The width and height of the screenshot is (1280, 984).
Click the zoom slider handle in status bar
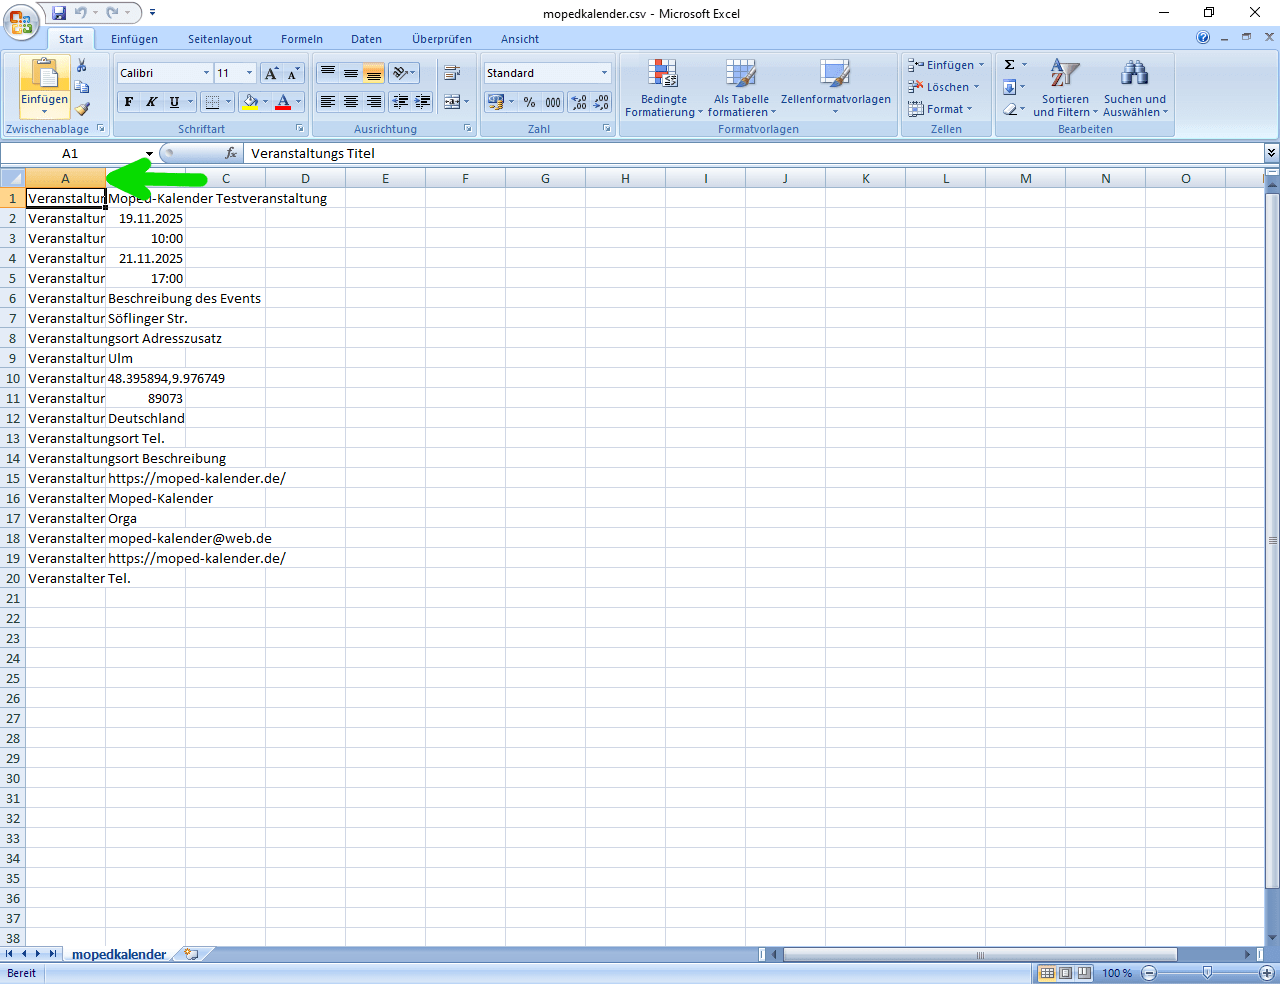[1207, 973]
